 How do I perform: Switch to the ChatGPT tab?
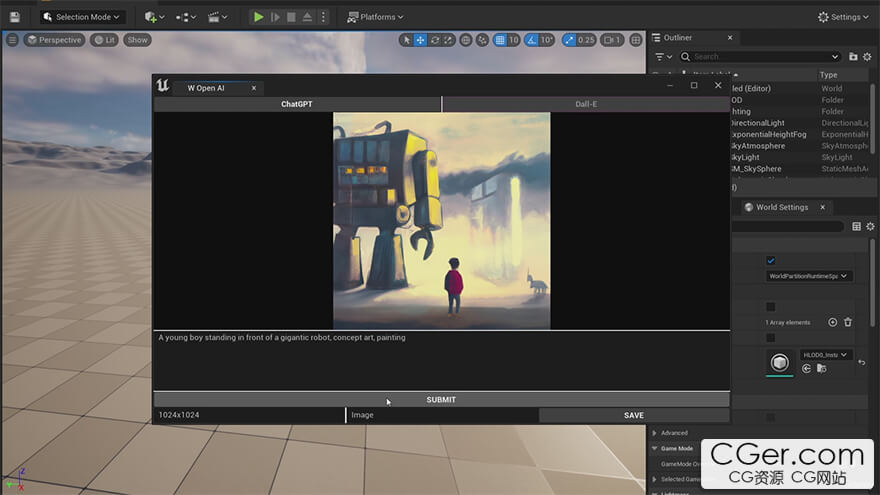(297, 104)
